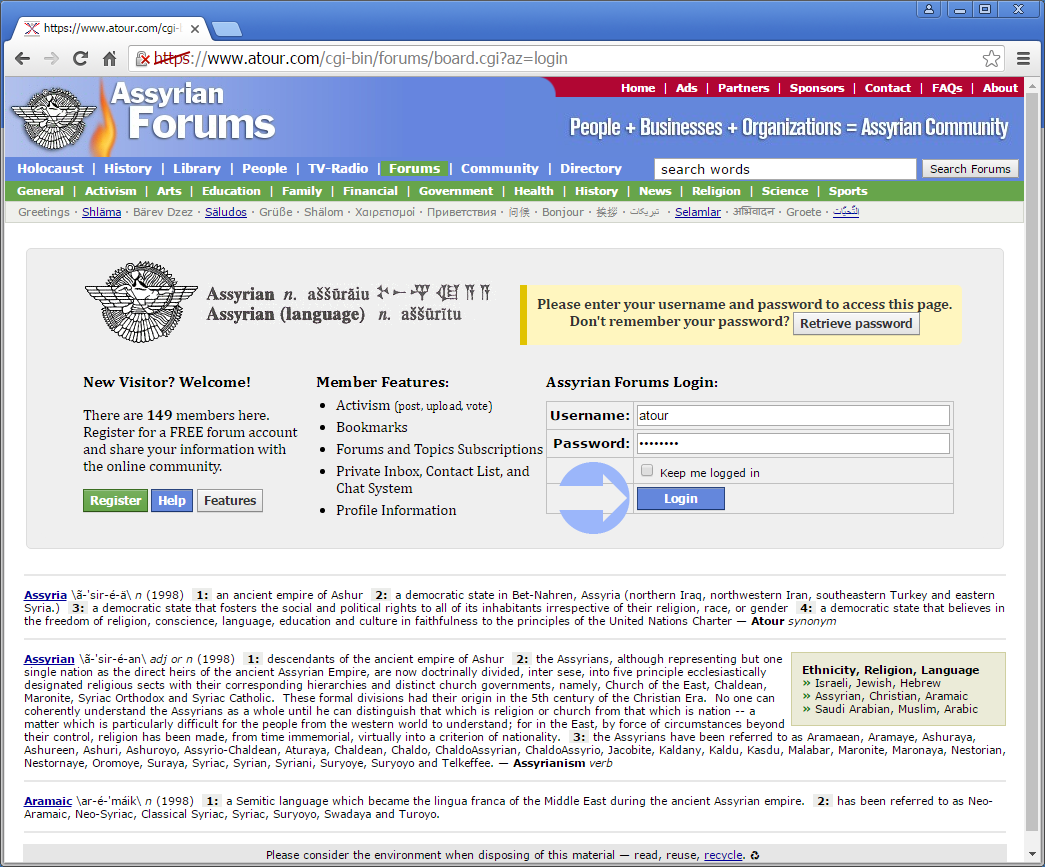1045x867 pixels.
Task: Open the Ads link
Action: click(x=686, y=88)
